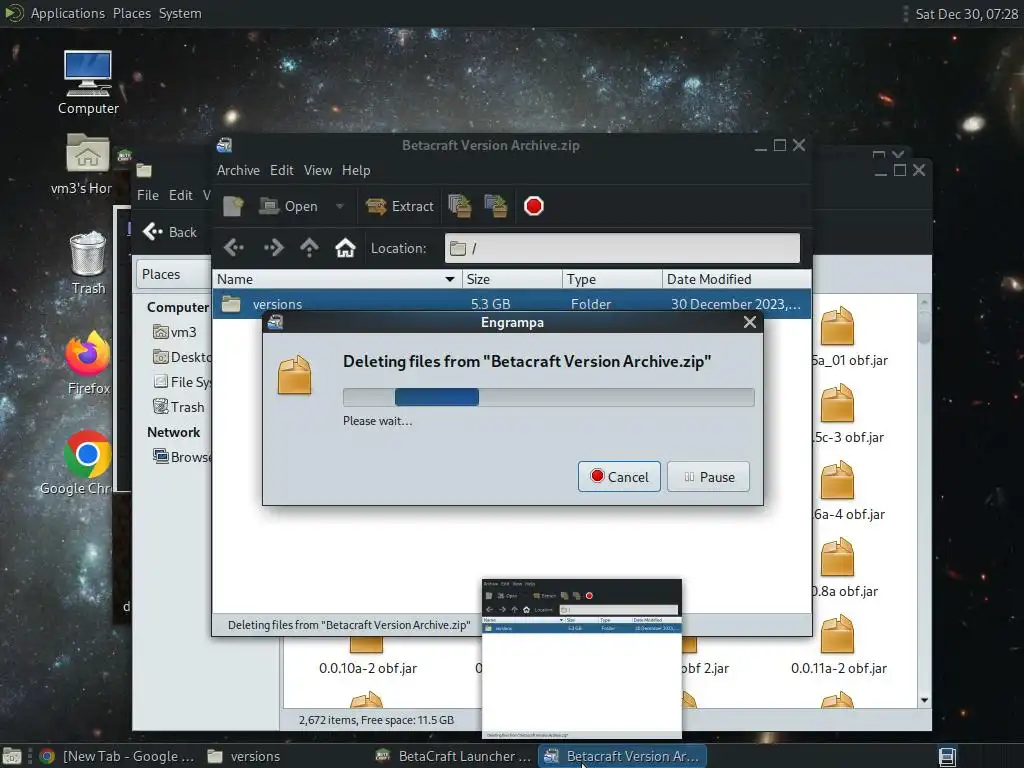This screenshot has height=768, width=1024.
Task: Select the versions folder row
Action: (x=511, y=304)
